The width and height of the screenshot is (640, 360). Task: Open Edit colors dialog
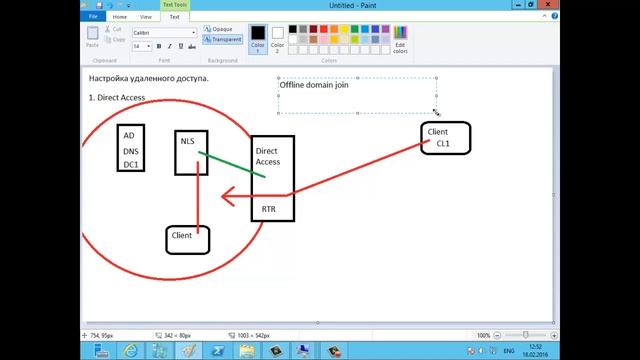click(x=400, y=39)
